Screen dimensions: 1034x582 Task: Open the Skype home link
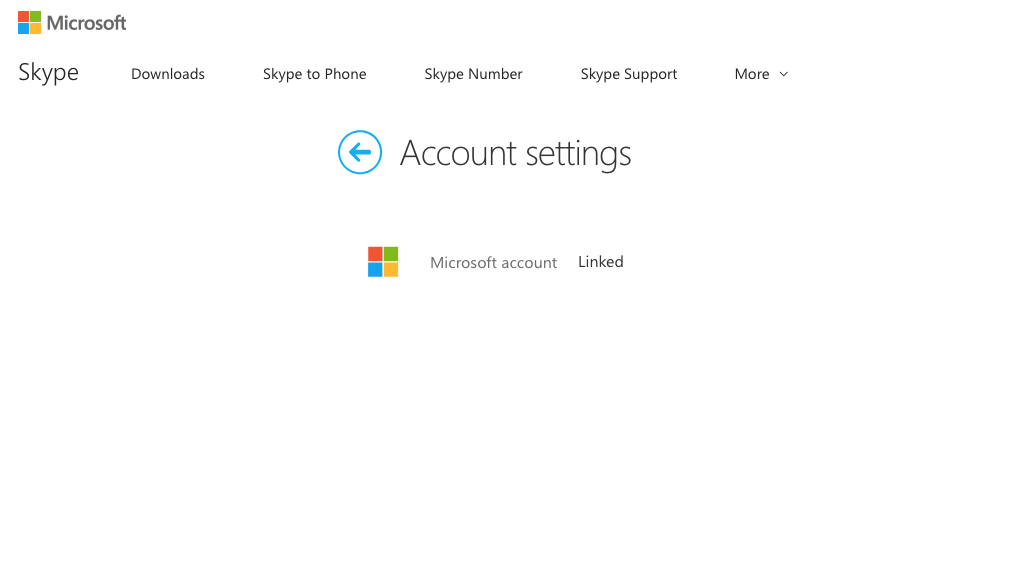pyautogui.click(x=48, y=73)
